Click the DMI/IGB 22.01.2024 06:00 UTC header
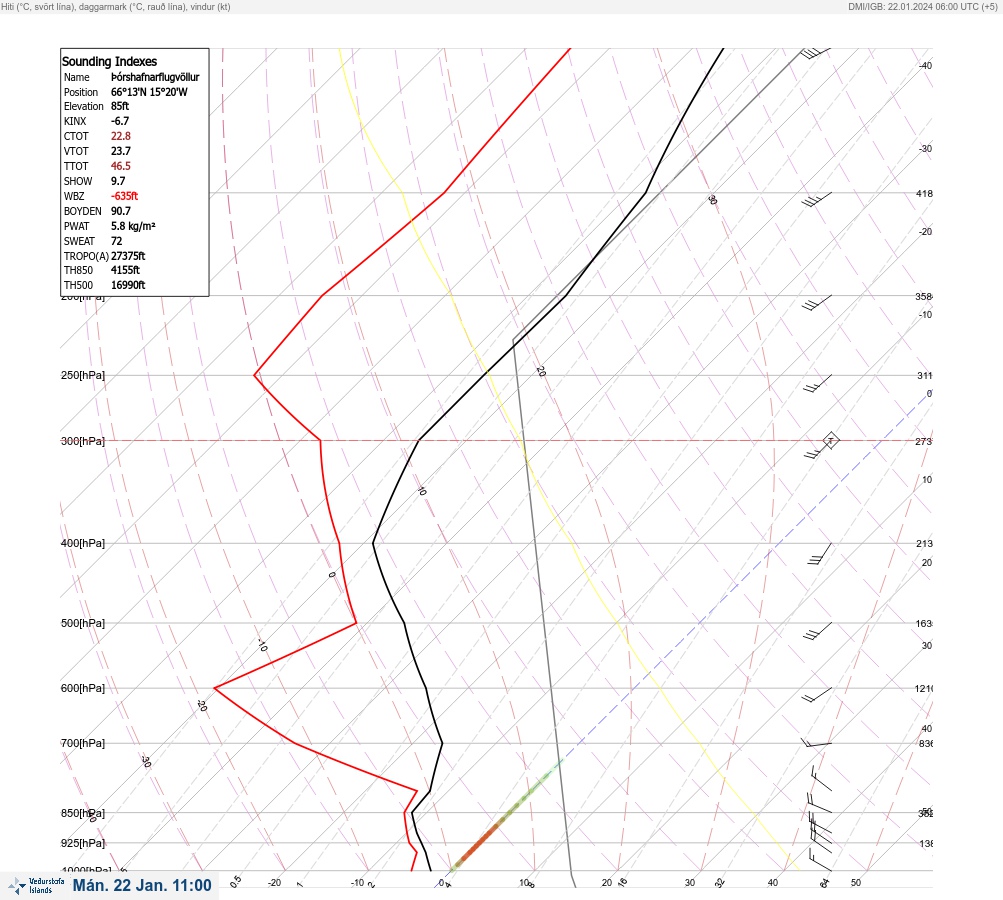 pos(923,6)
